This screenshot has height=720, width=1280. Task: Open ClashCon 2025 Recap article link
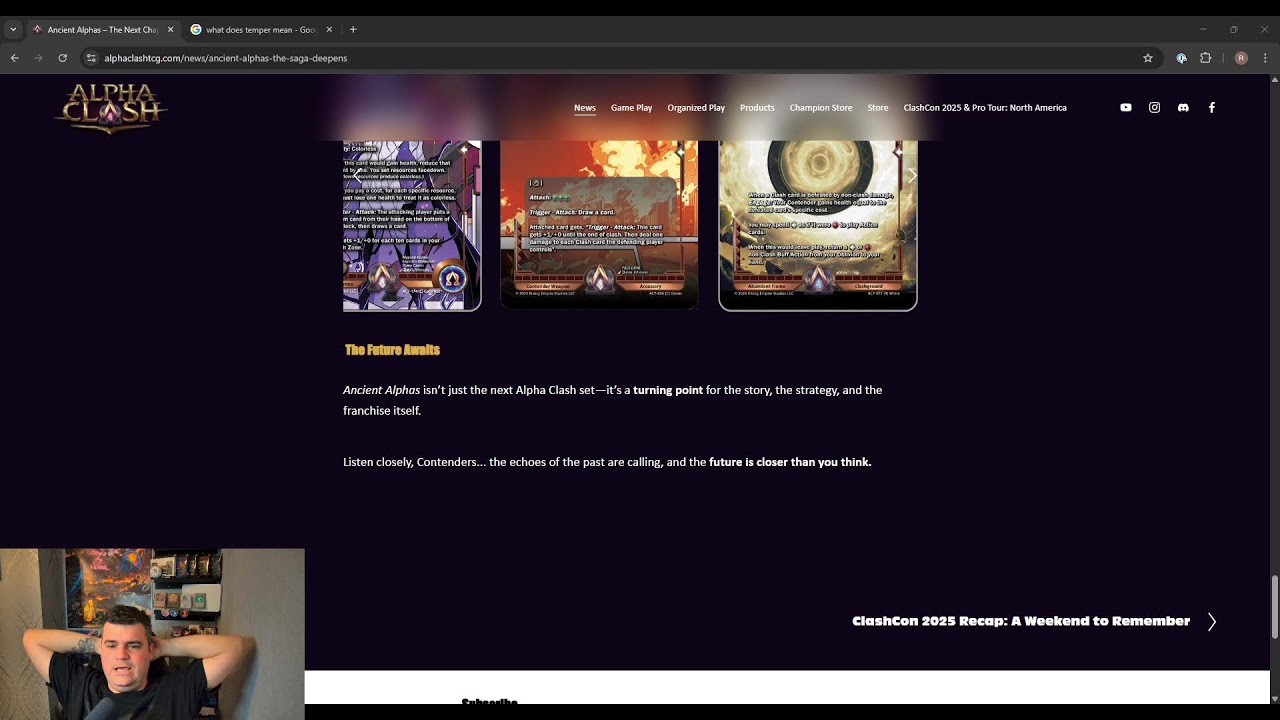pos(1021,621)
